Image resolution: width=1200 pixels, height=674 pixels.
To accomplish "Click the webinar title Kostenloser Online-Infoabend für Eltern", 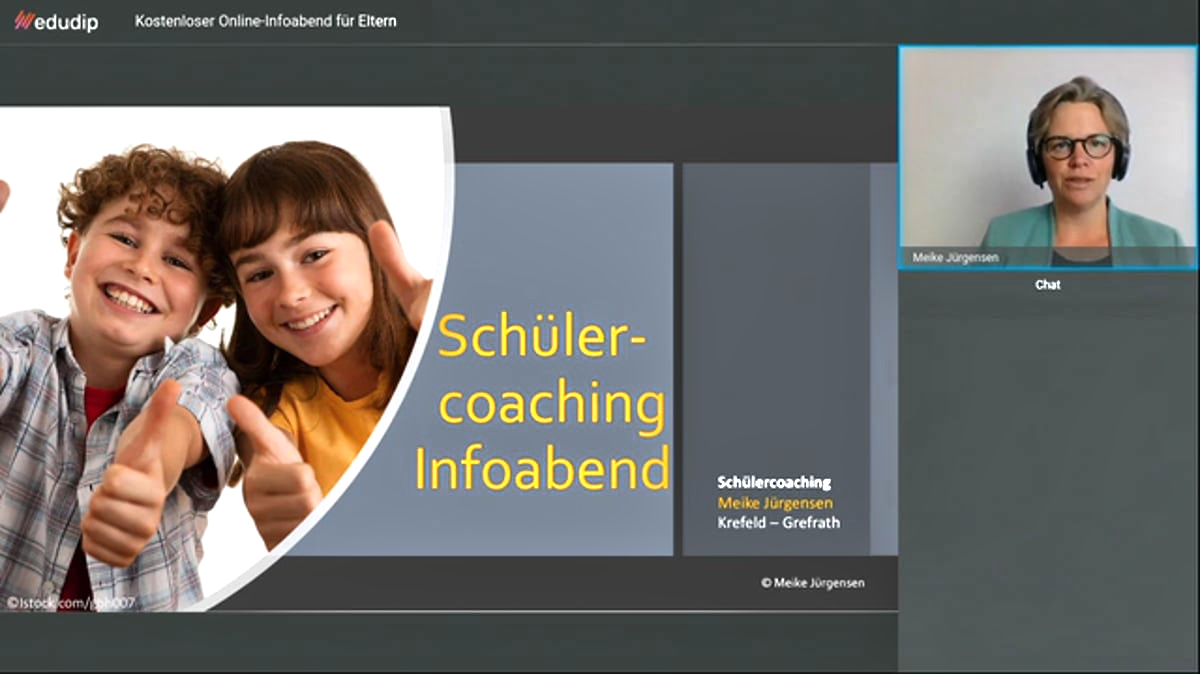I will click(265, 19).
